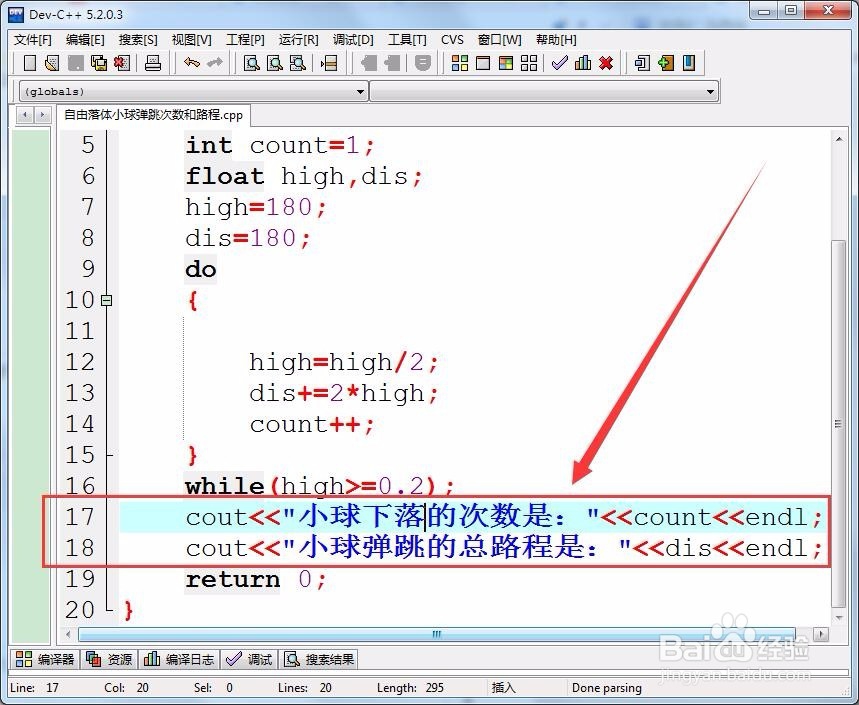This screenshot has width=859, height=705.
Task: Click on code line 'dis+=2*high;'
Action: [343, 393]
